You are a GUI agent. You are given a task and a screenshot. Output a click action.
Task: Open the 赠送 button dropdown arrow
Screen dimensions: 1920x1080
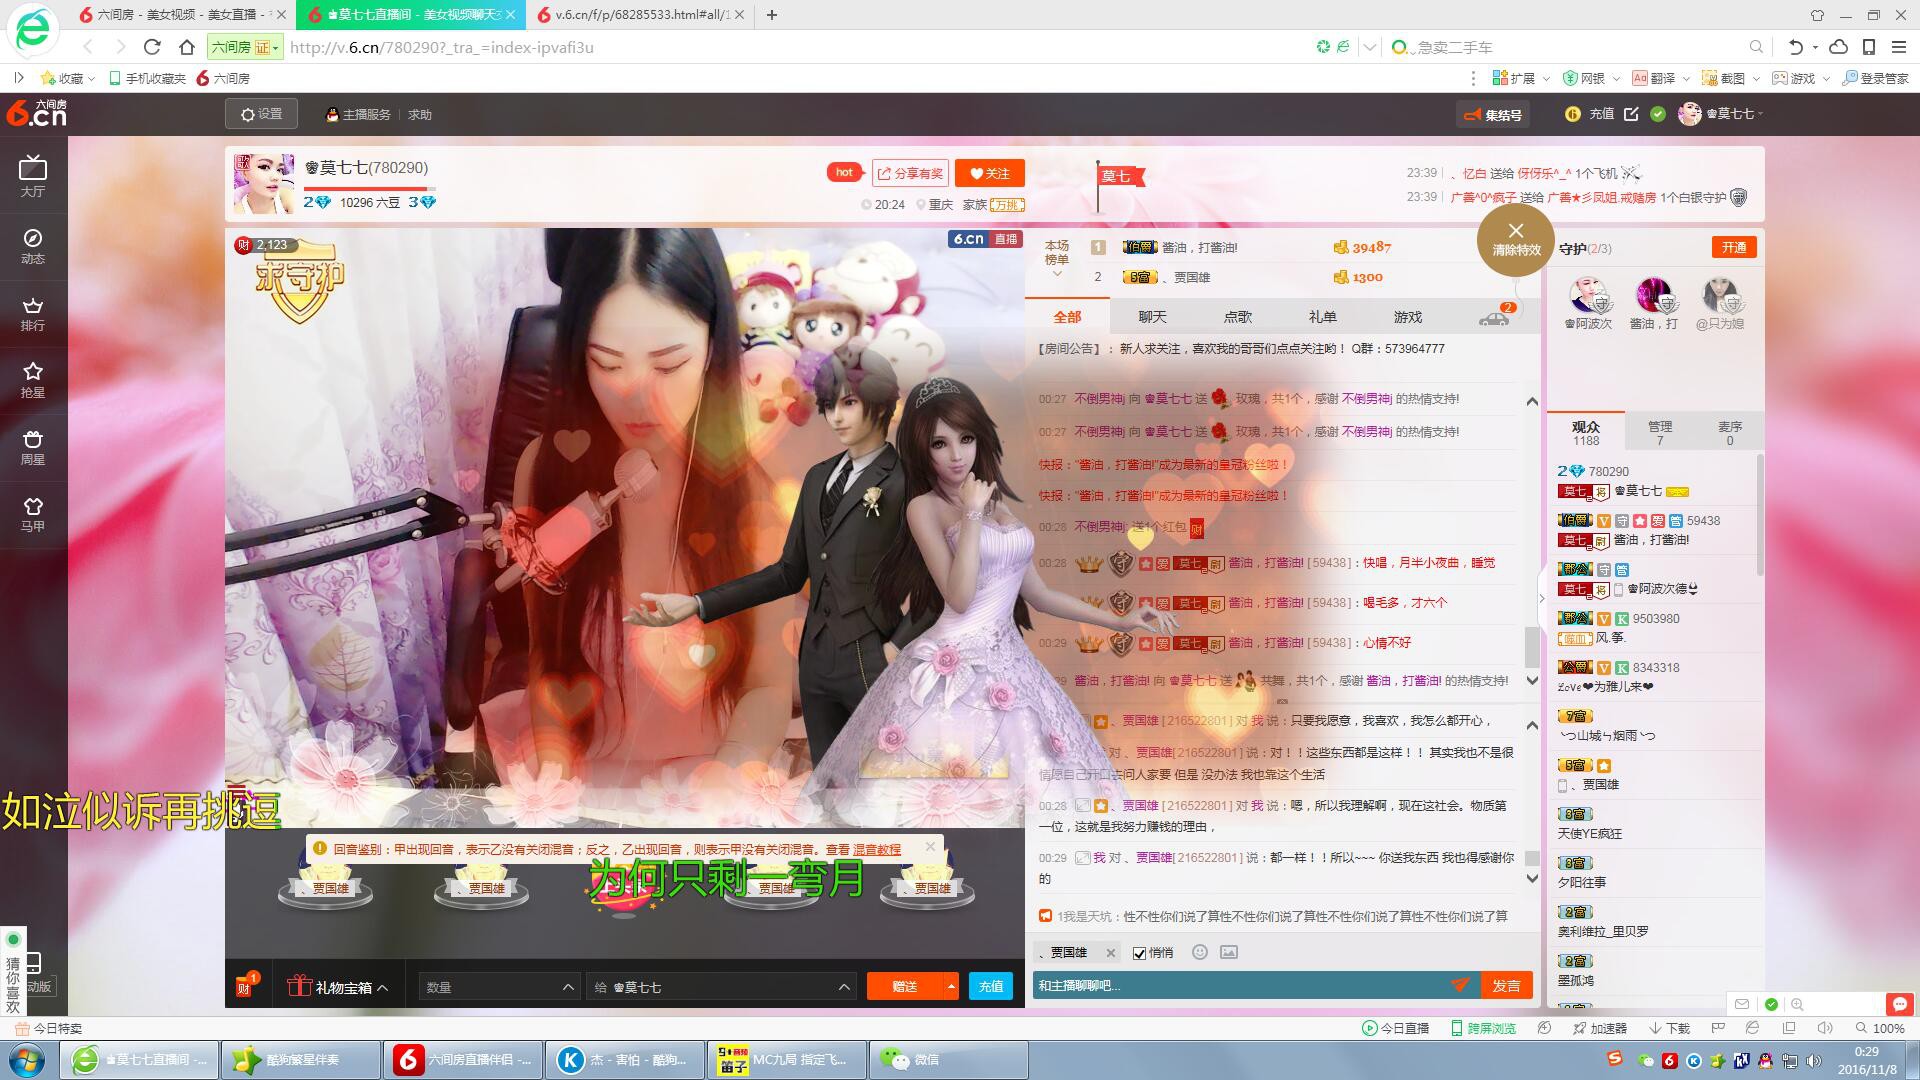(951, 986)
